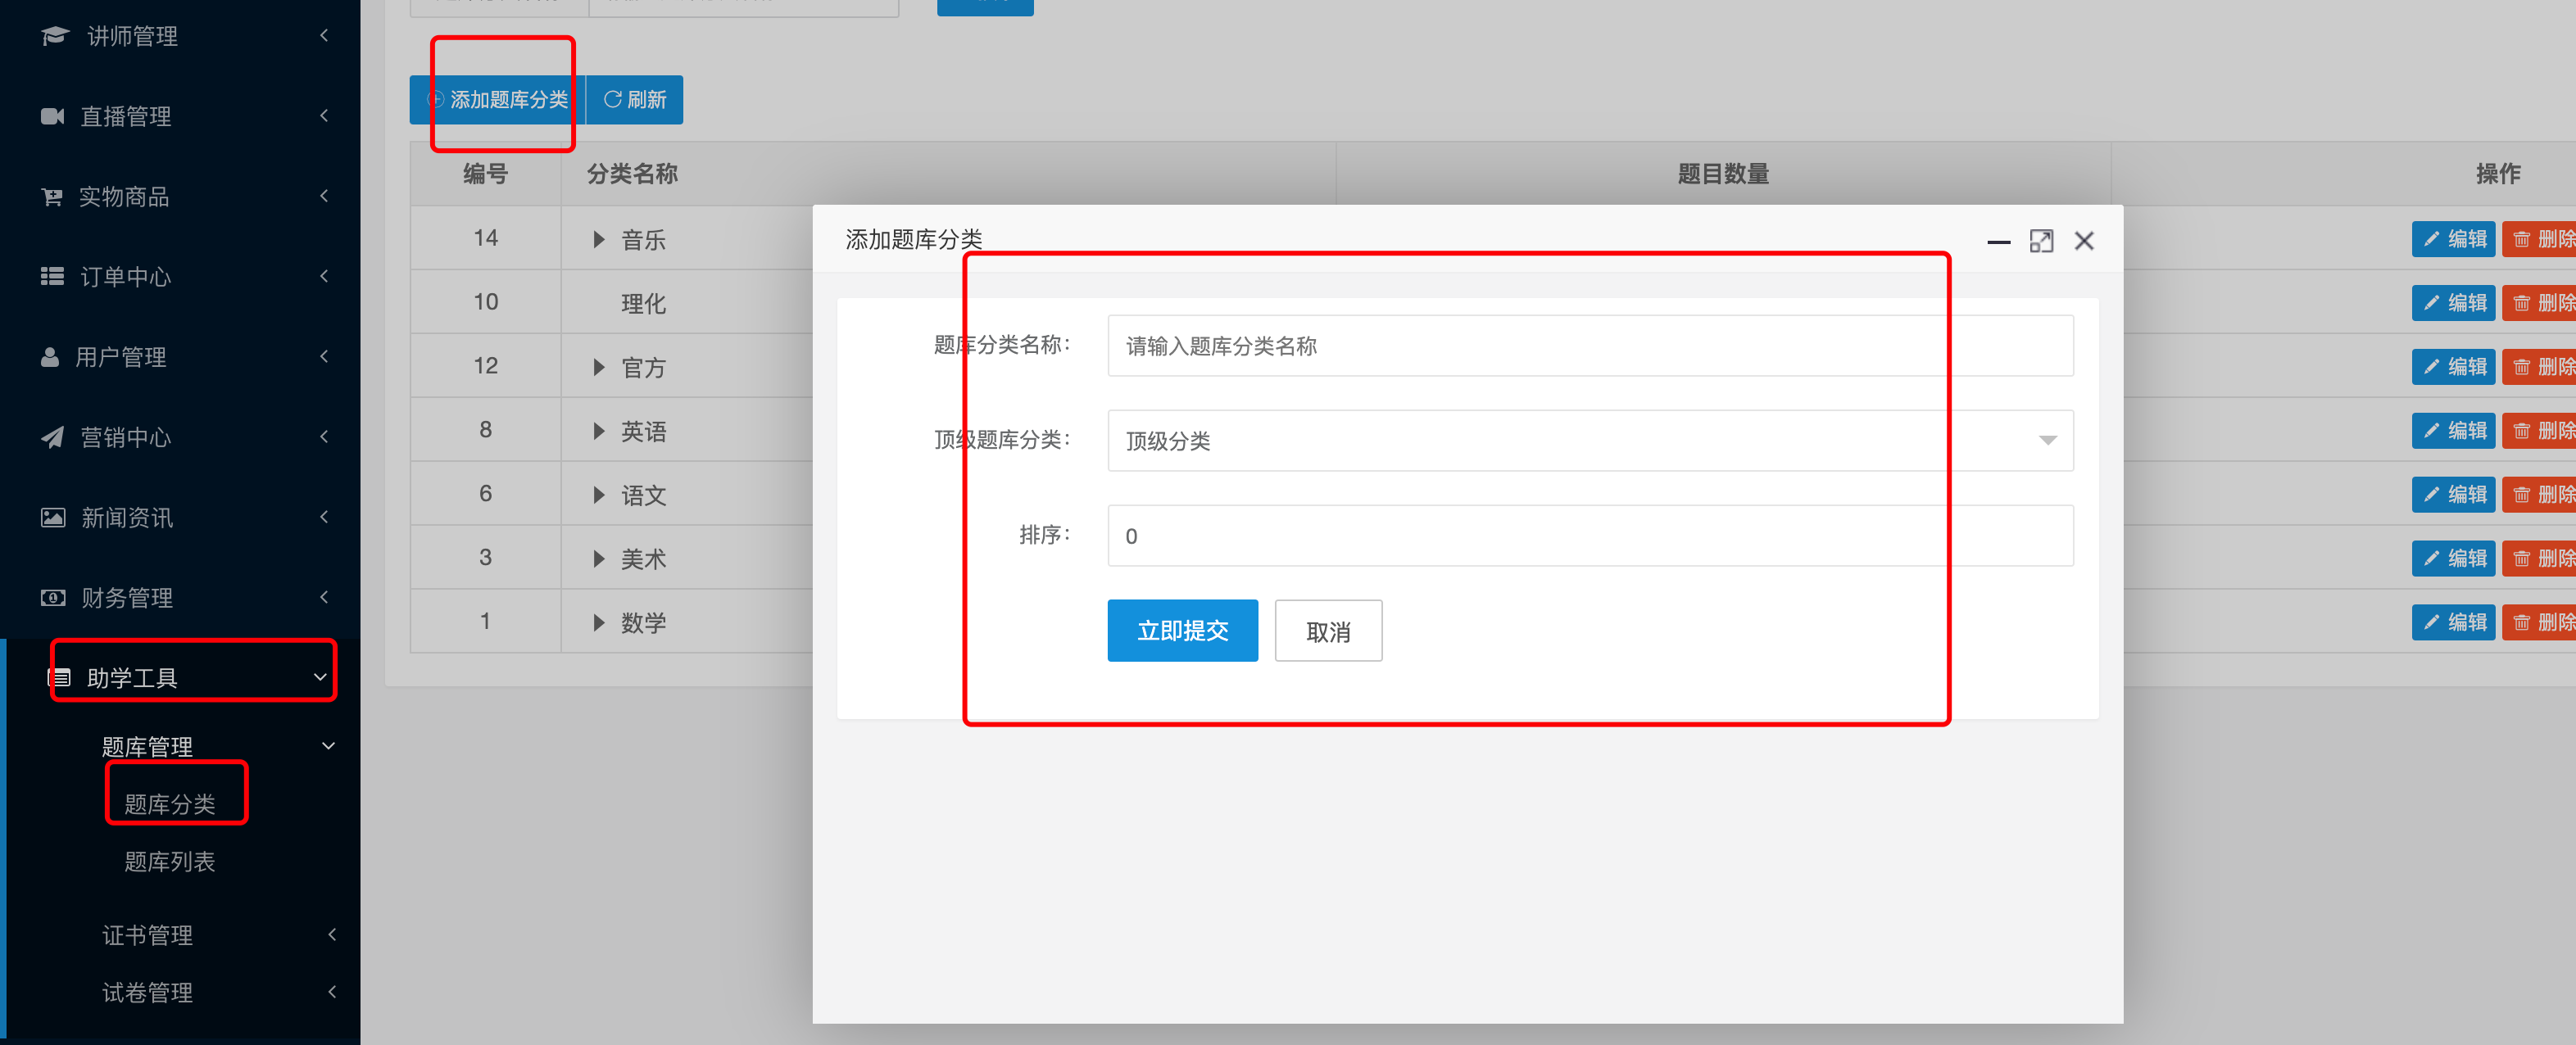This screenshot has width=2576, height=1045.
Task: Delete the row numbered 12
Action: click(2539, 367)
